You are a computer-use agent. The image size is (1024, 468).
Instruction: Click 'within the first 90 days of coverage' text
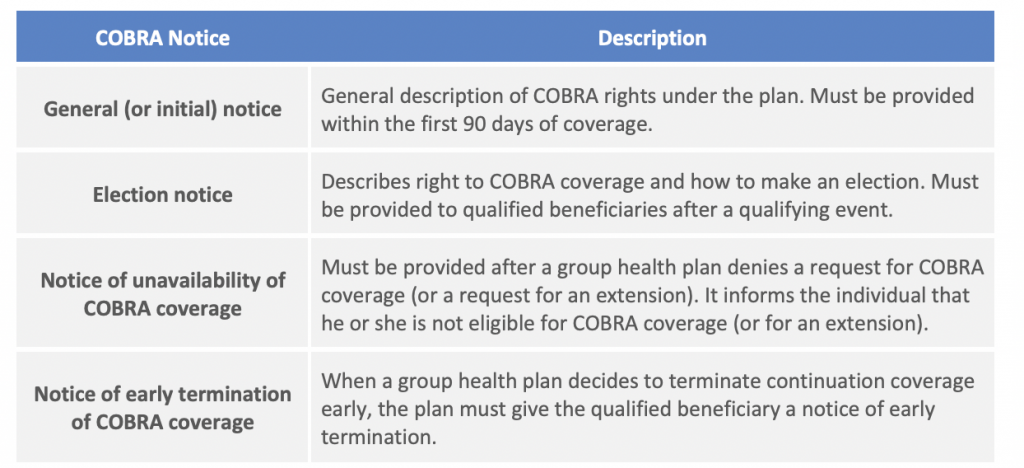click(487, 123)
